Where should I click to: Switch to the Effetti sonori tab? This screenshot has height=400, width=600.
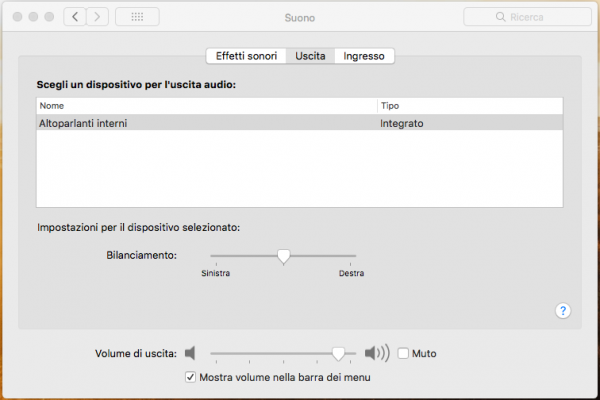[x=245, y=56]
